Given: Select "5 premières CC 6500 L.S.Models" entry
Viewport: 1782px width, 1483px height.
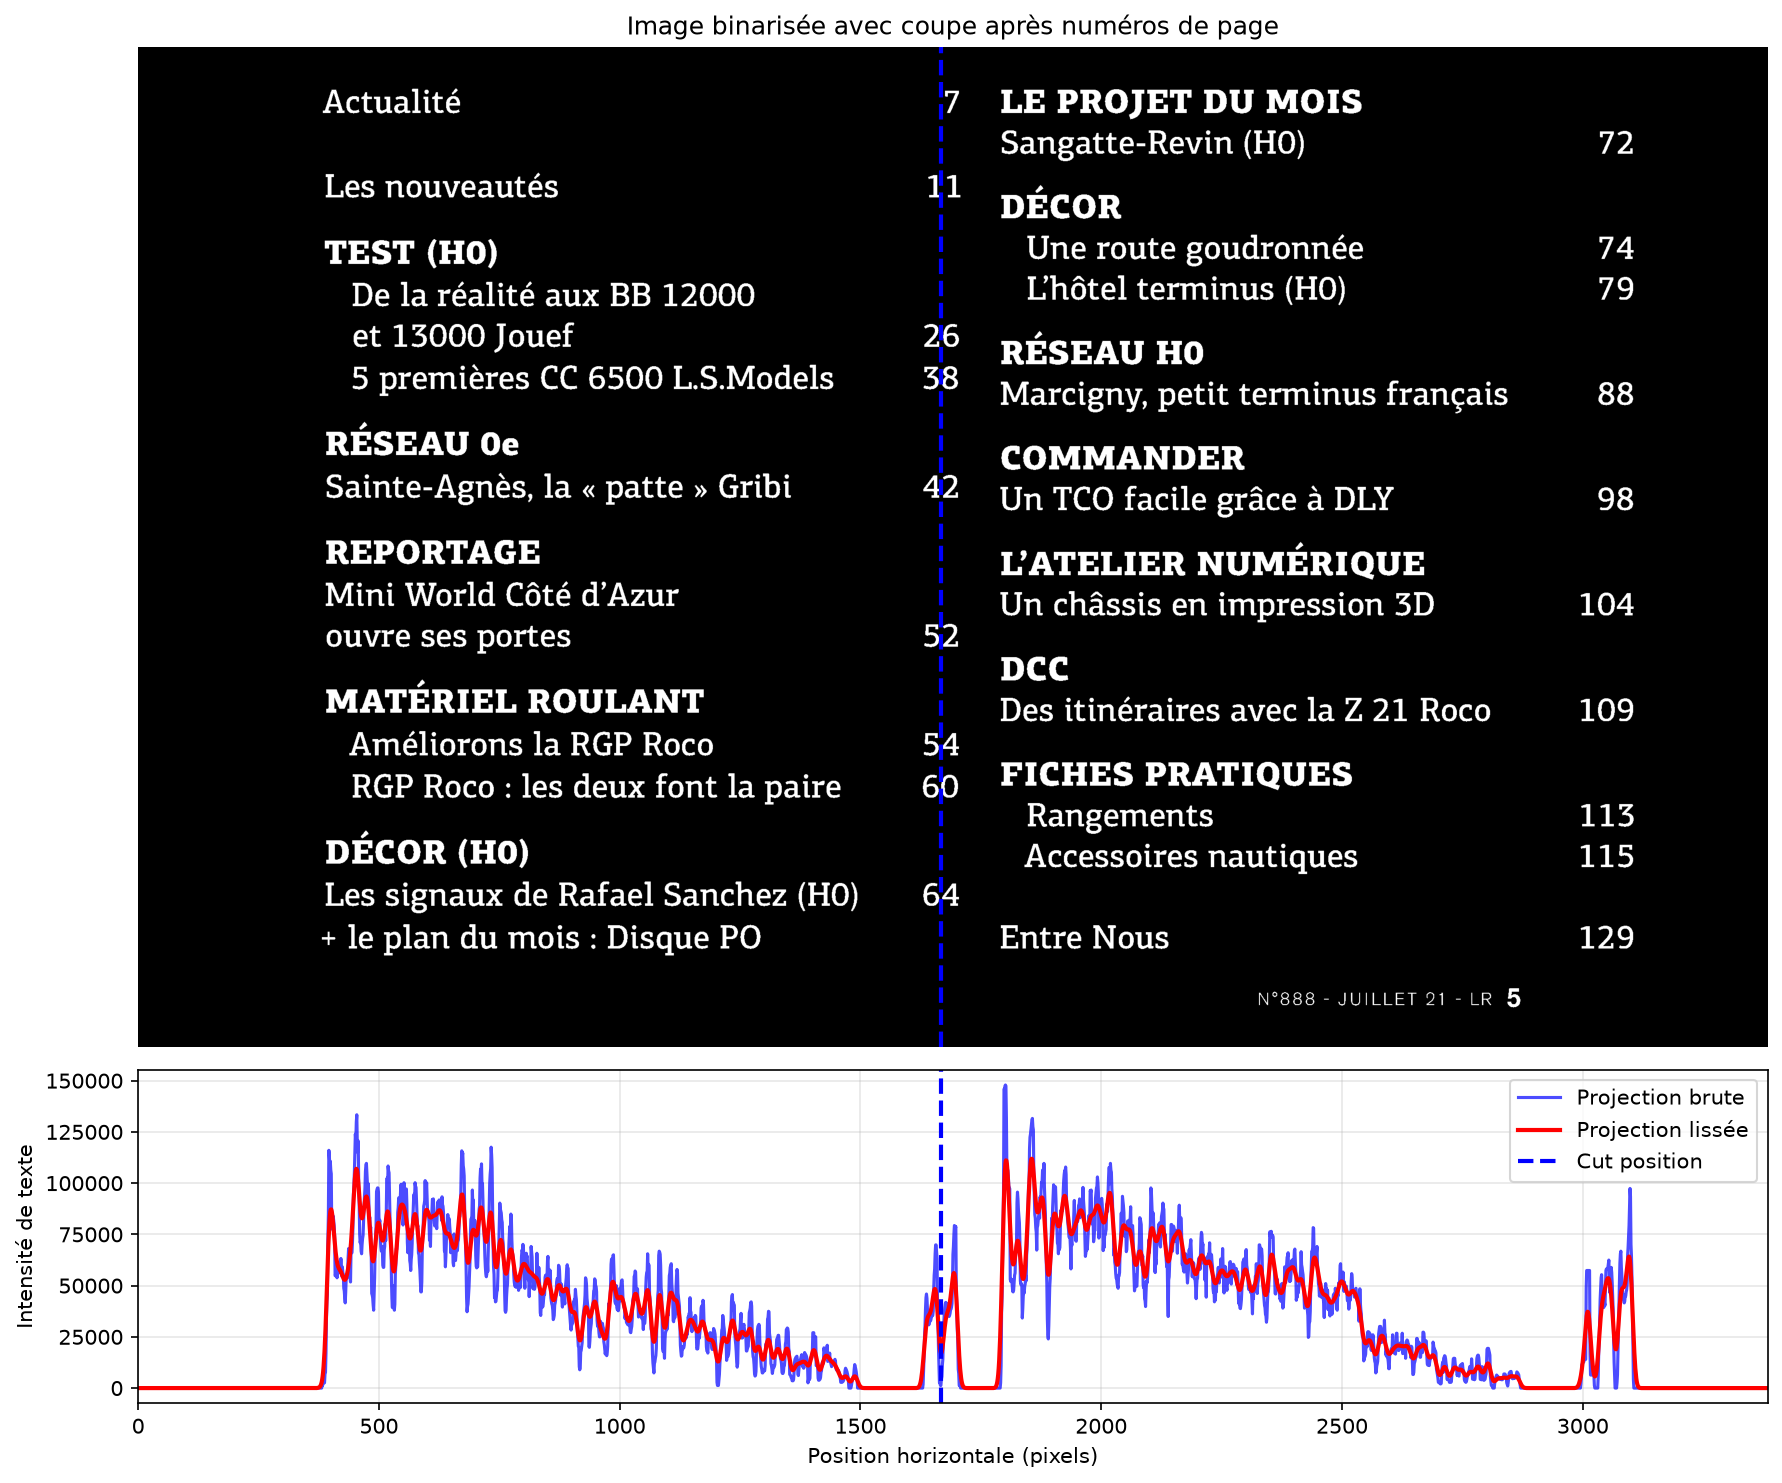Looking at the screenshot, I should click(592, 378).
